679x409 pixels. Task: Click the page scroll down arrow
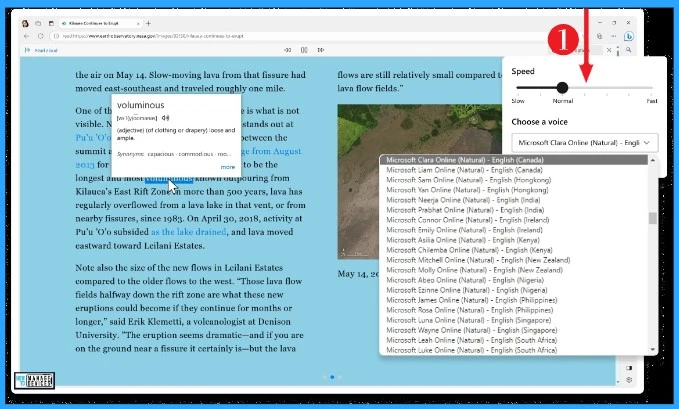(x=618, y=382)
